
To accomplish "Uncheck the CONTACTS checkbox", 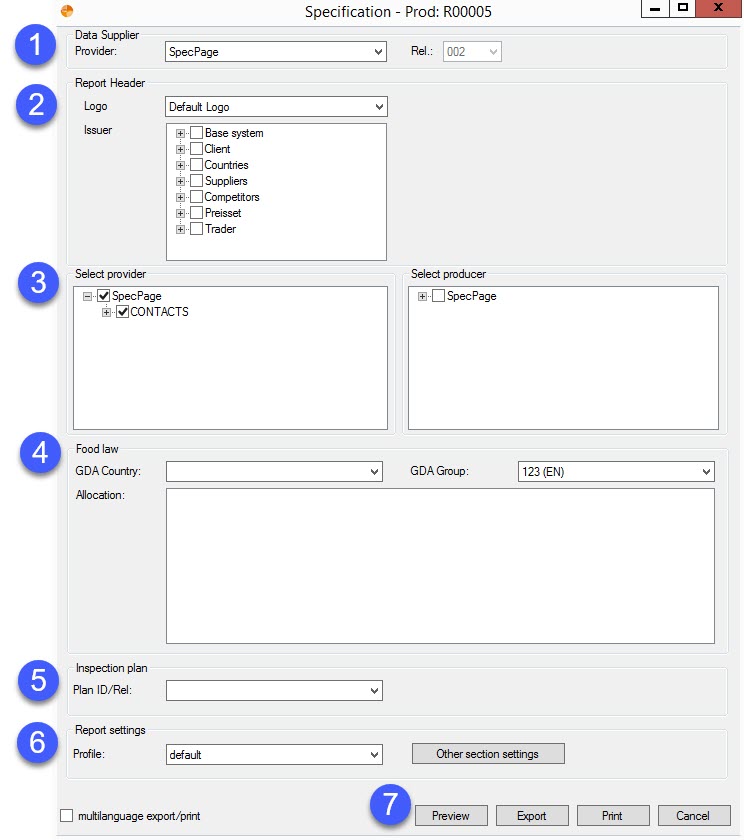I will (x=123, y=312).
